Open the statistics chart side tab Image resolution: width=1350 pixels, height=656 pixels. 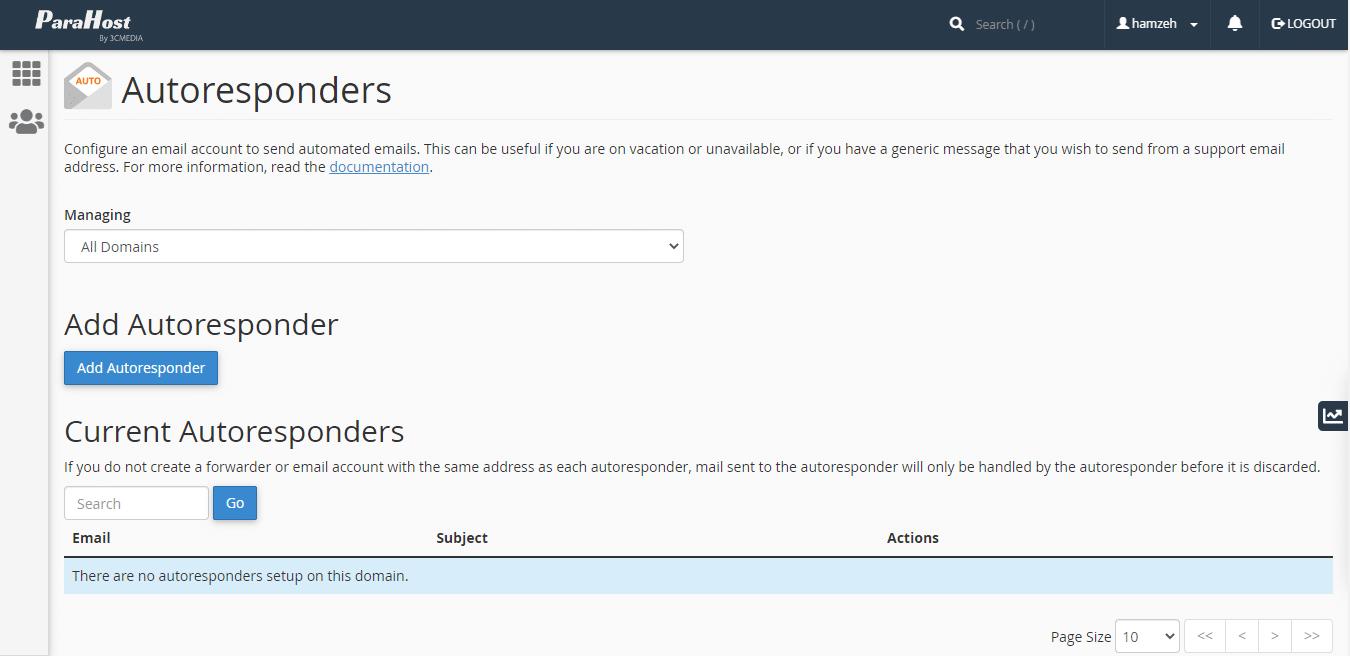point(1332,416)
